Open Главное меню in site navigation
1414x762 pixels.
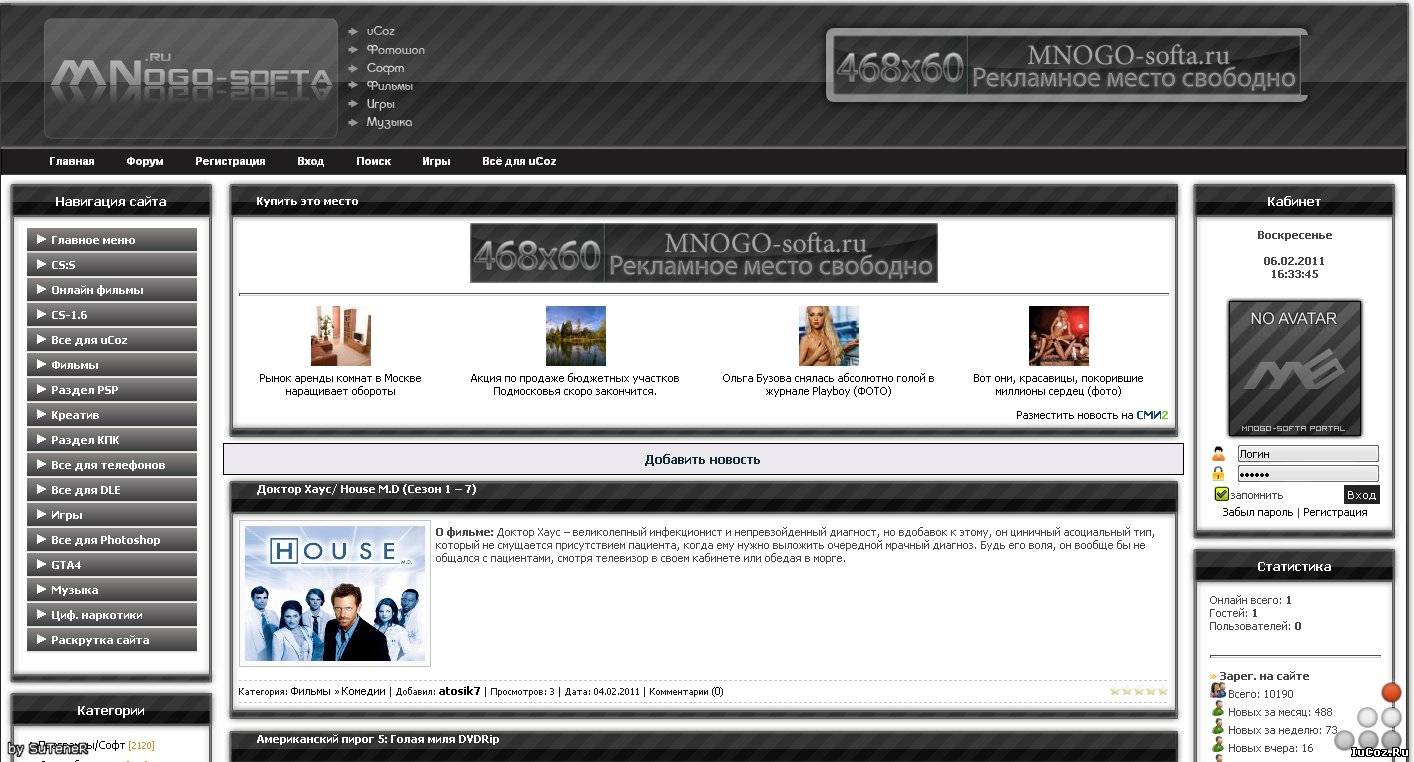pos(112,240)
